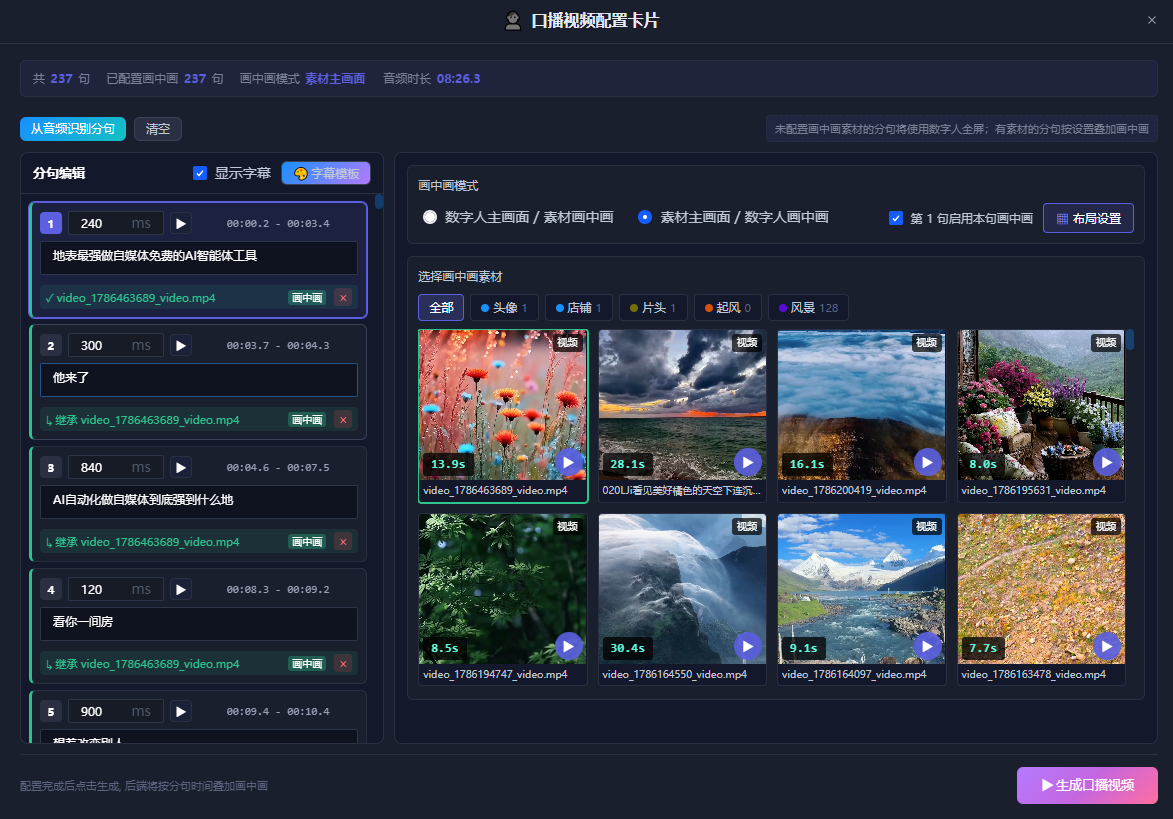Viewport: 1173px width, 819px height.
Task: Play preview of video_1786194747_video.mp4
Action: [x=569, y=646]
